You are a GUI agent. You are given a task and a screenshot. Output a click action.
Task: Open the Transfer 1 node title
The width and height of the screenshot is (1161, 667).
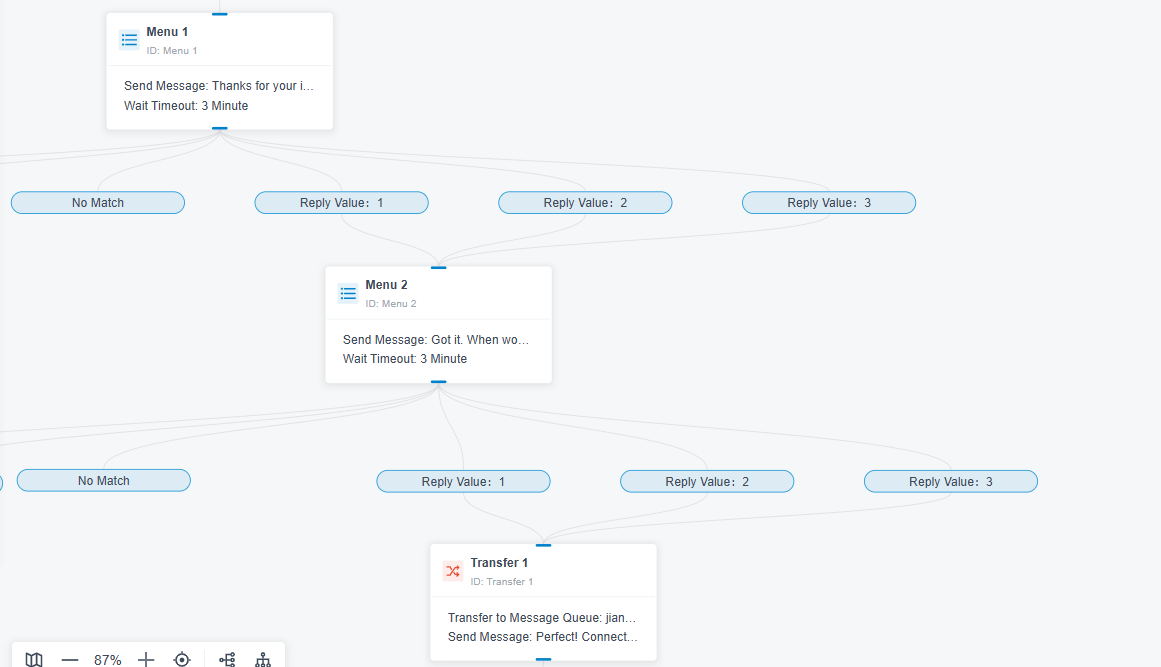point(499,563)
